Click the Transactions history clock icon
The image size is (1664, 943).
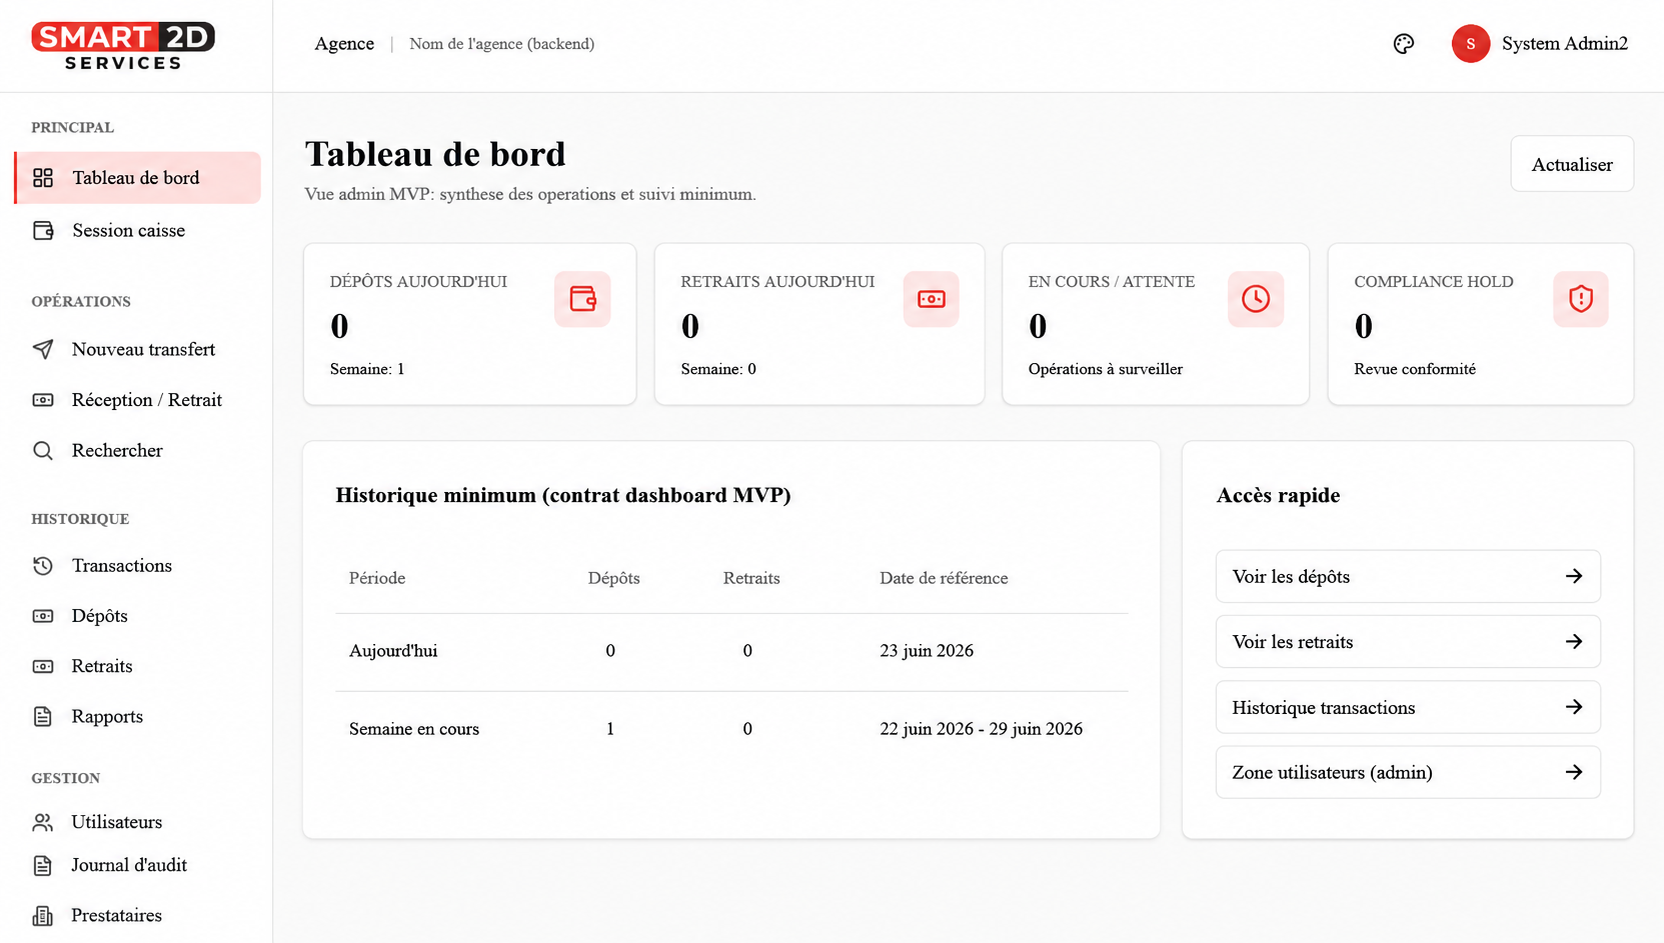tap(43, 566)
